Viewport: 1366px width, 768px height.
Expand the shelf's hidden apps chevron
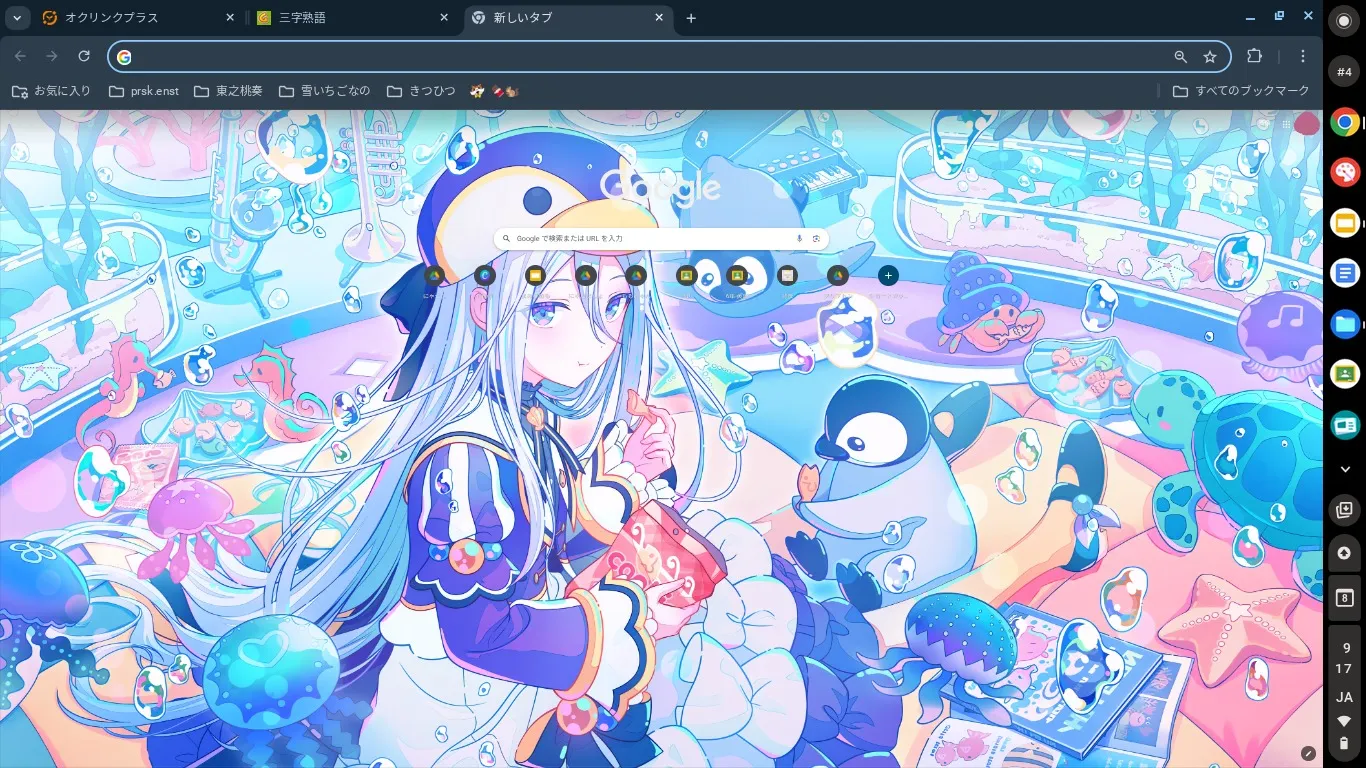(x=1345, y=469)
